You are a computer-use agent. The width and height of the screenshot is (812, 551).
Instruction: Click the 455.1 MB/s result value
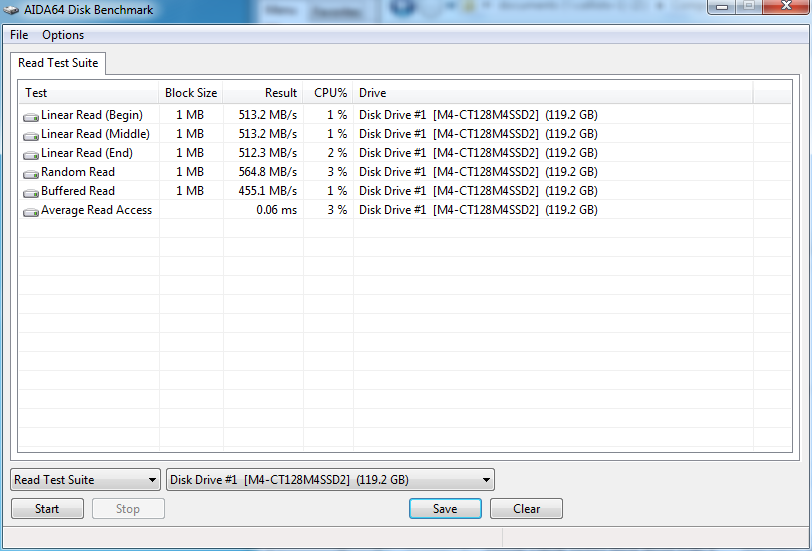point(268,191)
